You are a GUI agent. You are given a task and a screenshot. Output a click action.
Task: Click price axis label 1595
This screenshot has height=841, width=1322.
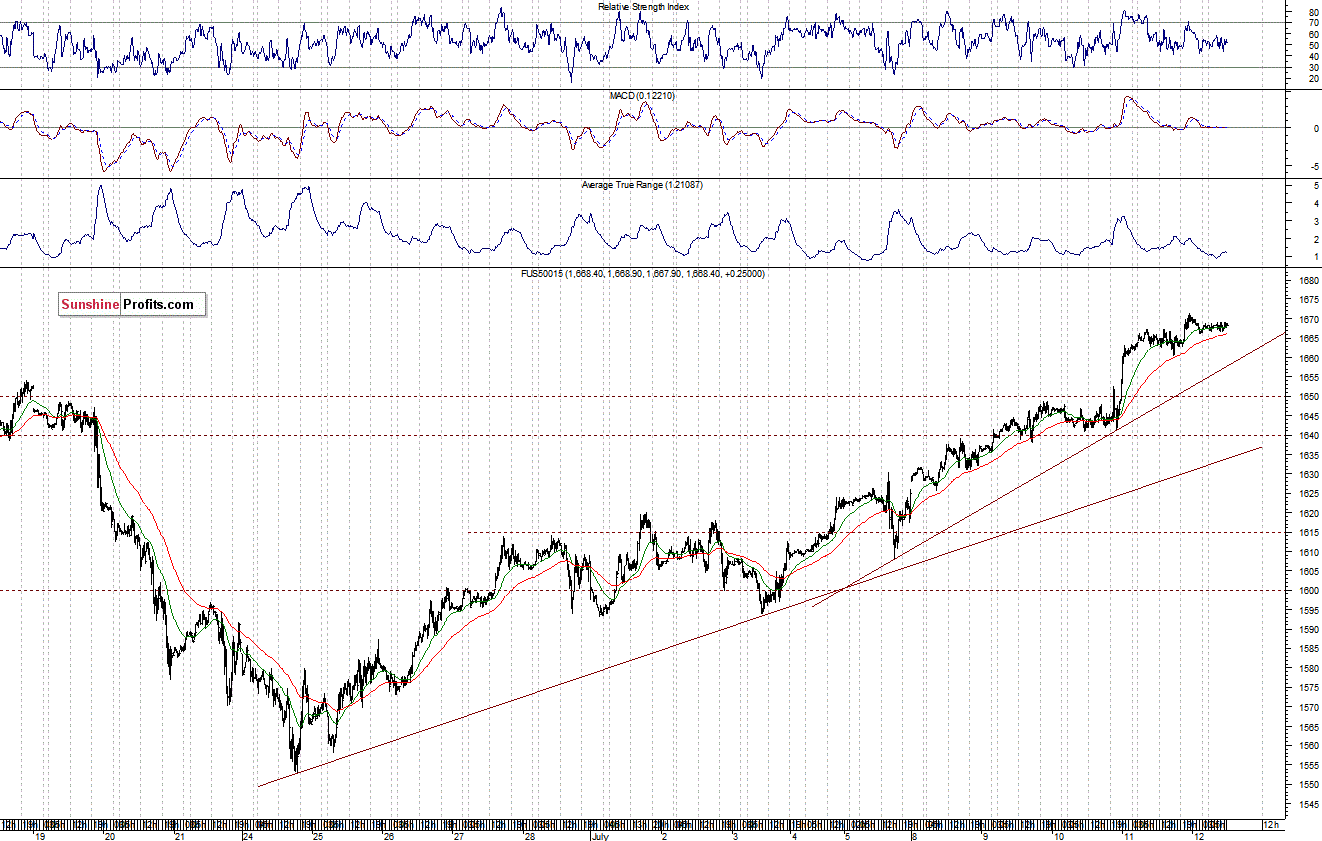click(1308, 611)
